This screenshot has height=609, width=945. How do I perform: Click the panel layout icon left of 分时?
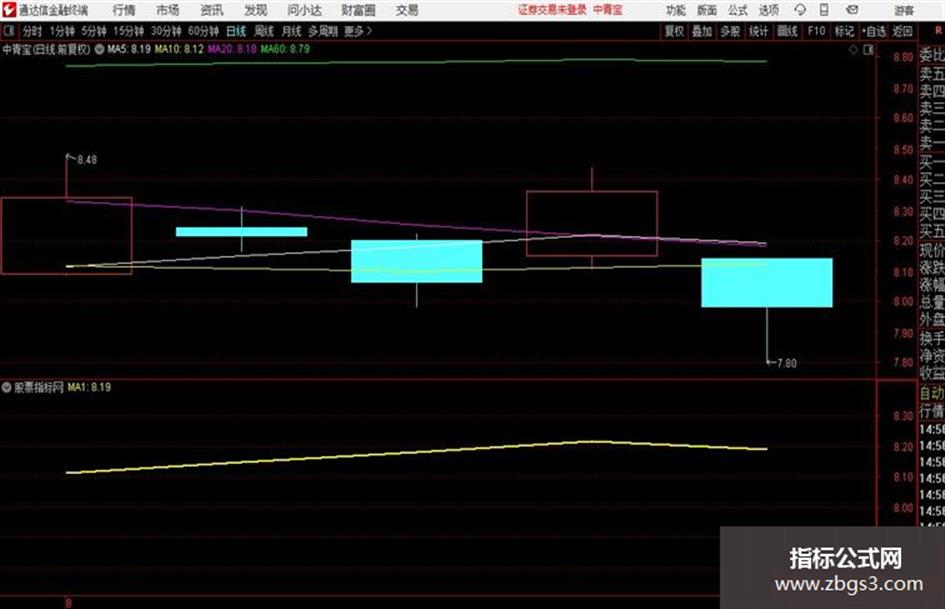coord(8,30)
